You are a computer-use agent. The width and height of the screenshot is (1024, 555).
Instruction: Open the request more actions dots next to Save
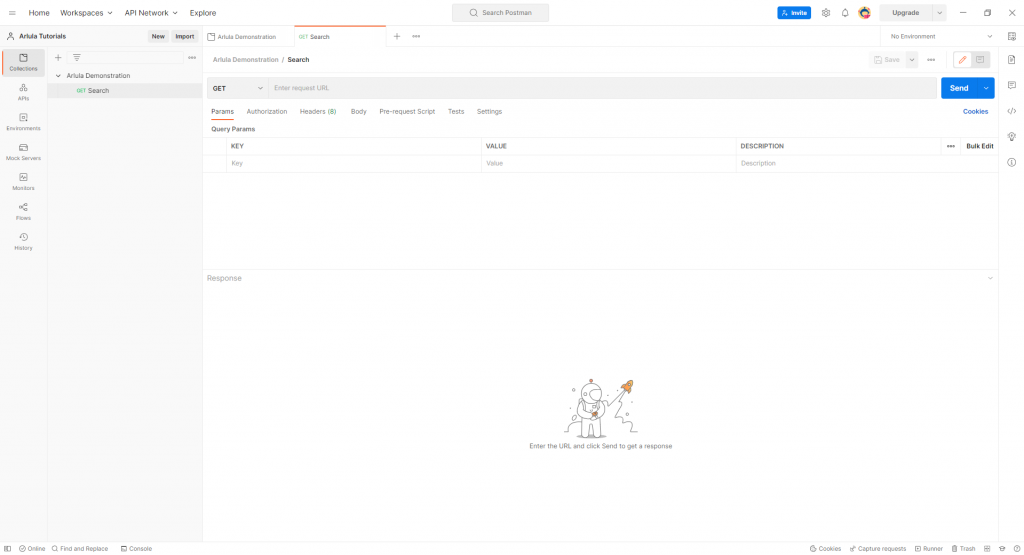[x=931, y=59]
